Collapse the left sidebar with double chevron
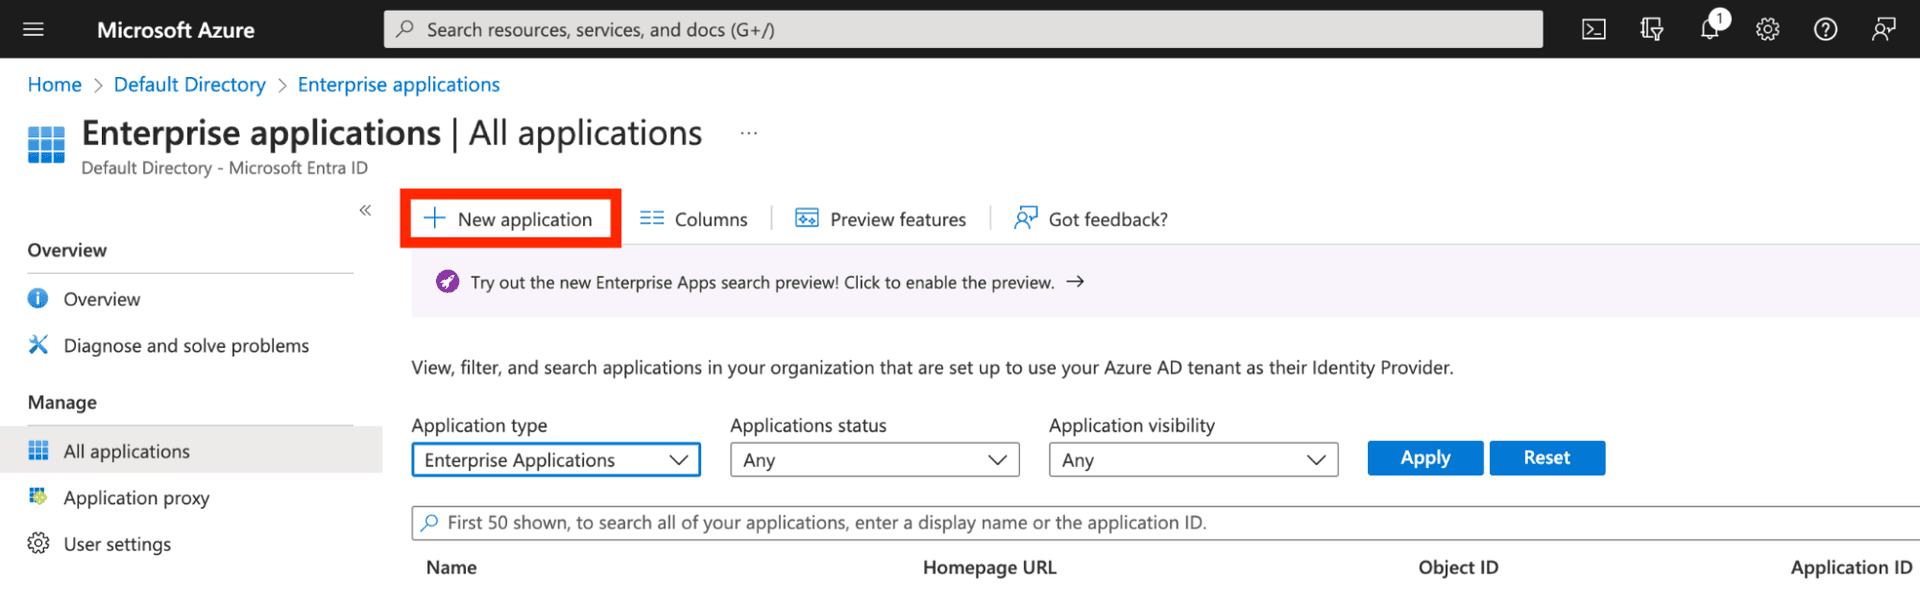The width and height of the screenshot is (1920, 590). [x=365, y=210]
